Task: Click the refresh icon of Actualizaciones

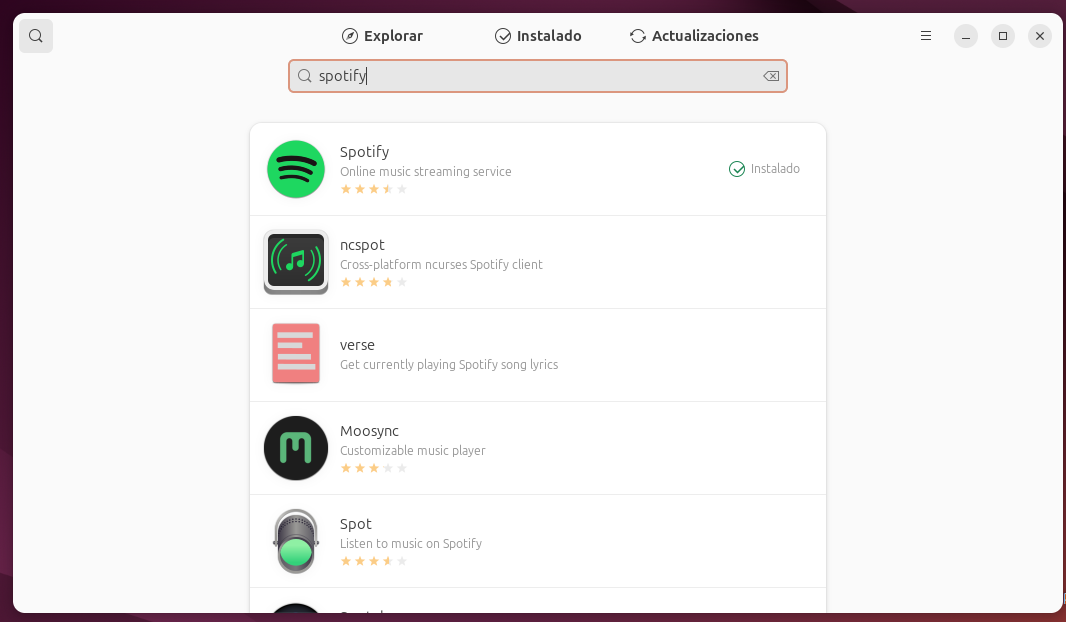Action: coord(638,36)
